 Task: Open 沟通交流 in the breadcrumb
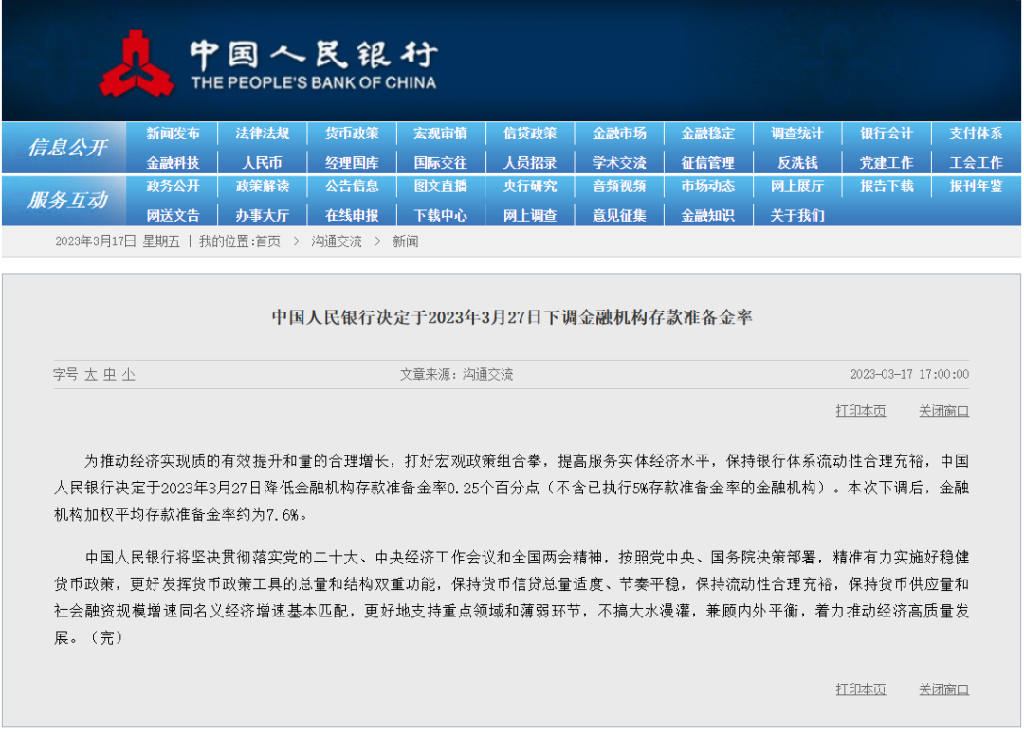coord(336,242)
